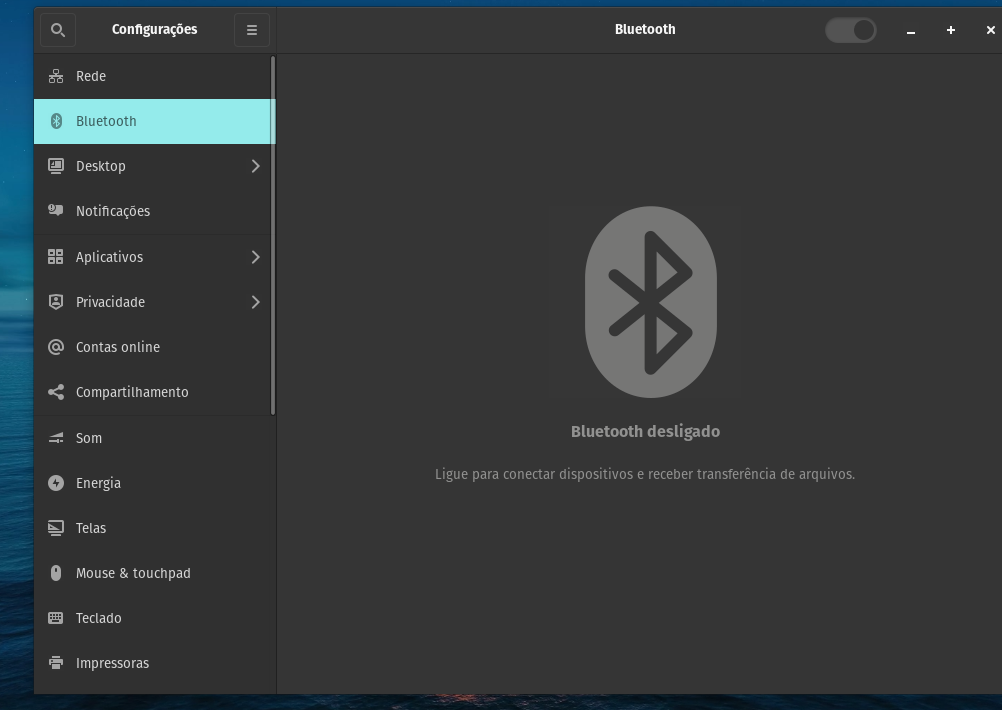Select the highlighted Bluetooth sidebar text
The image size is (1002, 710).
[106, 121]
